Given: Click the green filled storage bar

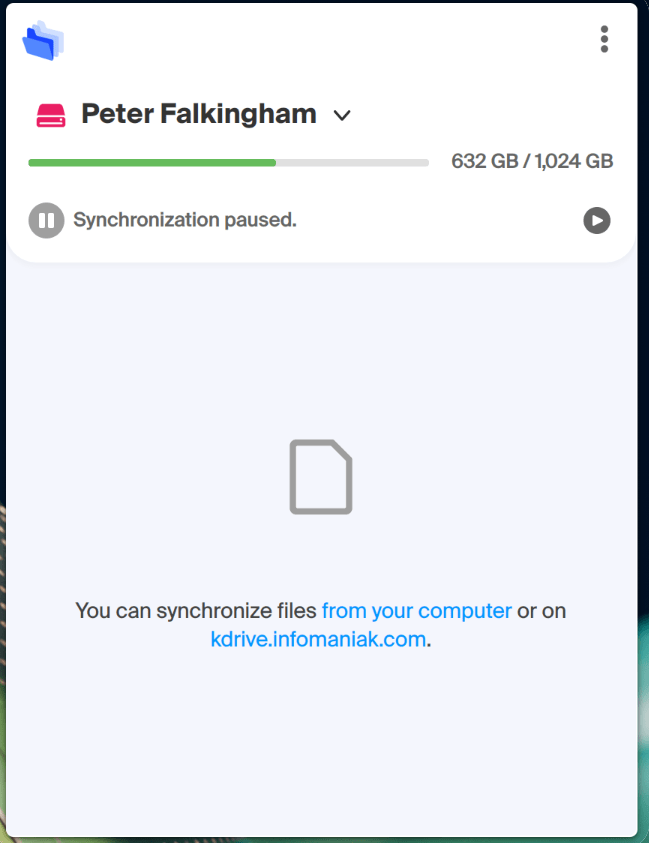Looking at the screenshot, I should [x=152, y=163].
